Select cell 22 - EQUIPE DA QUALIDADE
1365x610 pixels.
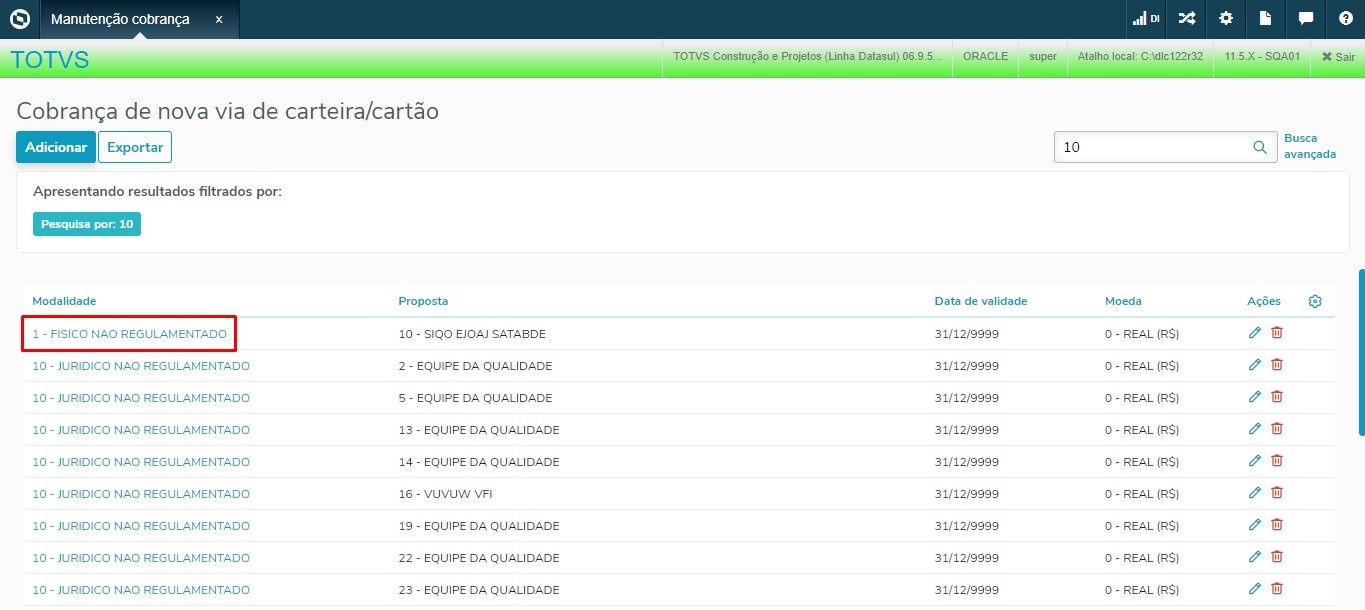[x=479, y=558]
